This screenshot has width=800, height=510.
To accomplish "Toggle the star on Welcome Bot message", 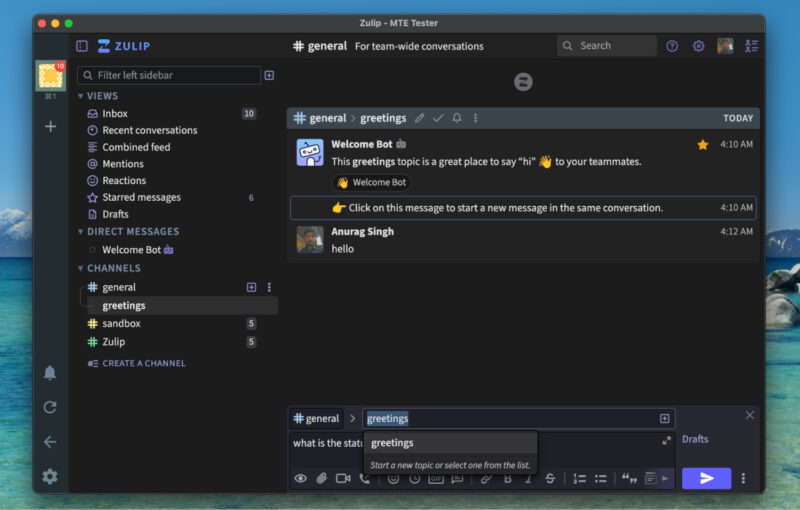I will (x=702, y=145).
